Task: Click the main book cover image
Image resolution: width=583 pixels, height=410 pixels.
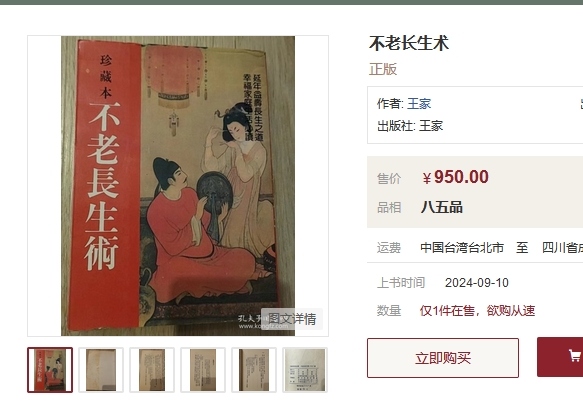Action: coord(178,186)
